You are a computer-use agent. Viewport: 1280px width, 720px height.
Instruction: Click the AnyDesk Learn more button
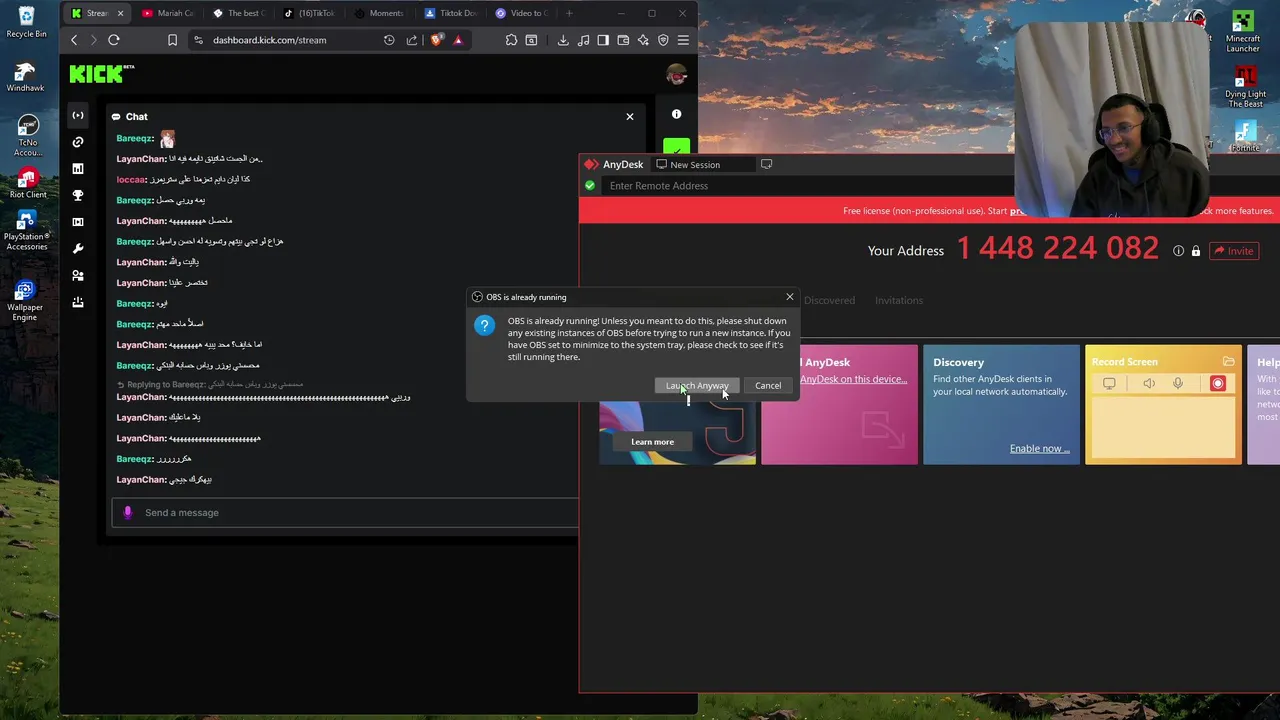(x=652, y=442)
